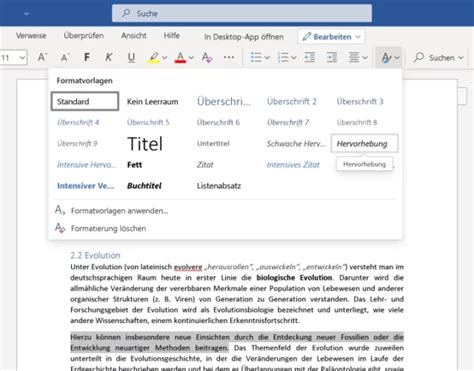Screen dimensions: 474x371
Task: Open the font color dropdown arrow
Action: coord(191,58)
